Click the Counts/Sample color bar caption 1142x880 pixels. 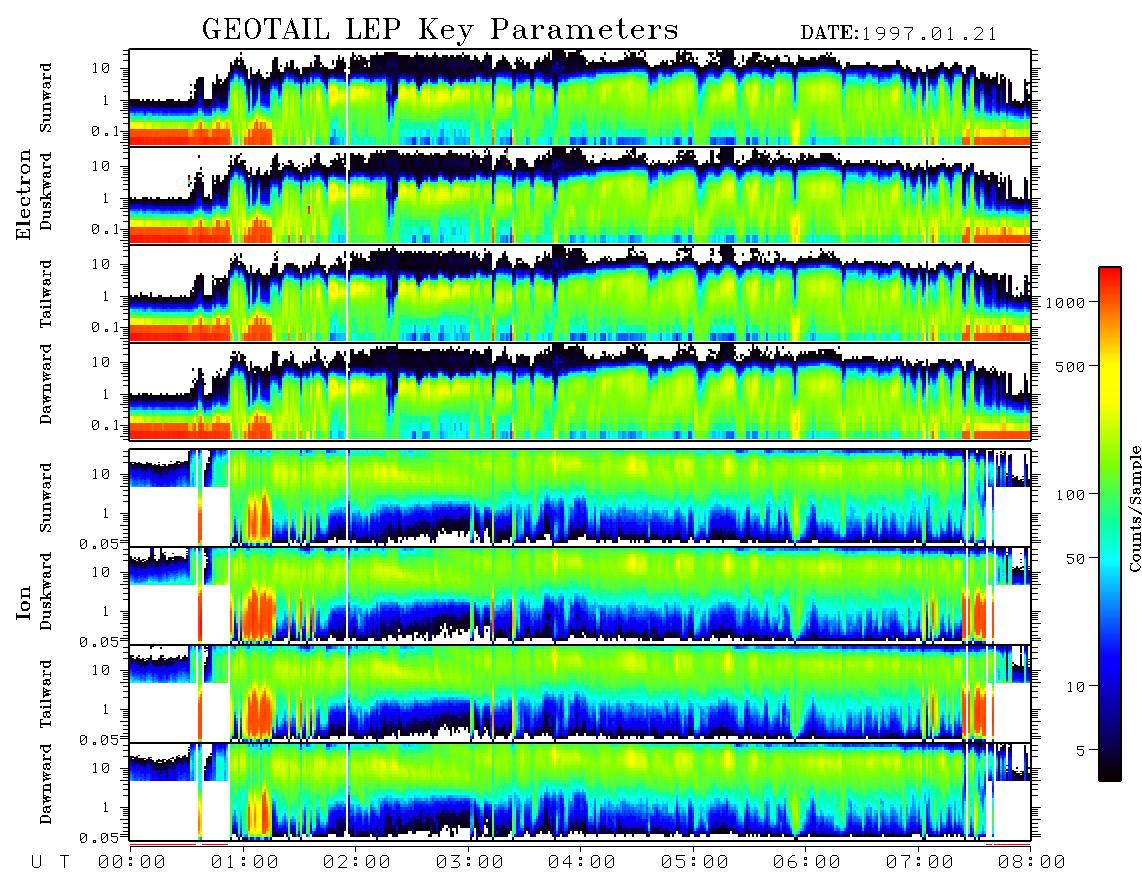[1134, 508]
